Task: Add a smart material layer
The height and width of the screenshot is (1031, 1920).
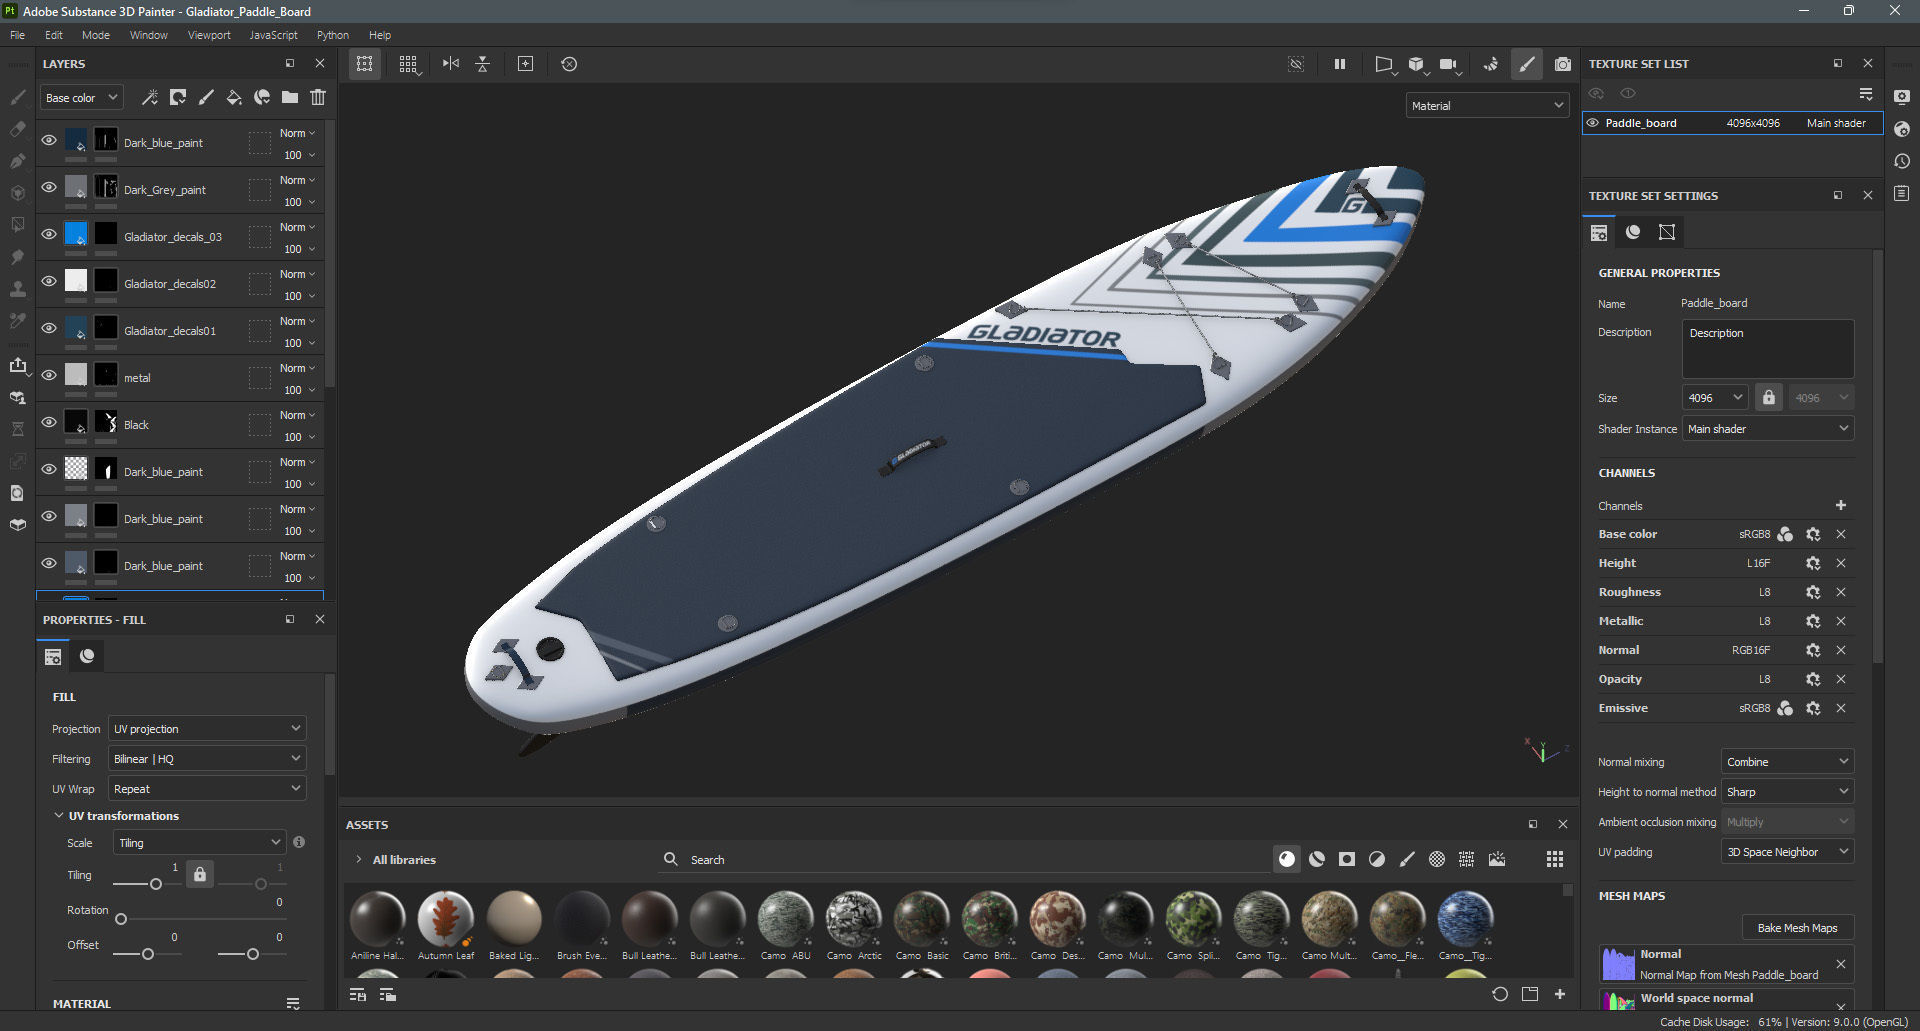Action: point(262,97)
